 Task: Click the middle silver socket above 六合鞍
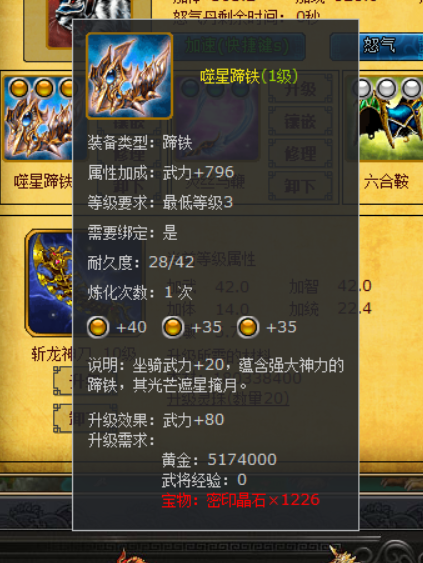tap(387, 88)
